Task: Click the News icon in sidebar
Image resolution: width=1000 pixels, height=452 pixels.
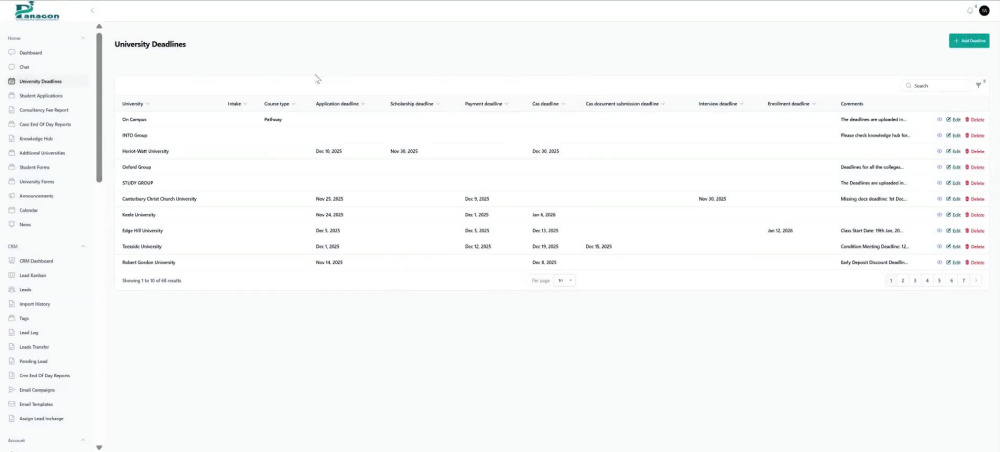Action: coord(11,224)
